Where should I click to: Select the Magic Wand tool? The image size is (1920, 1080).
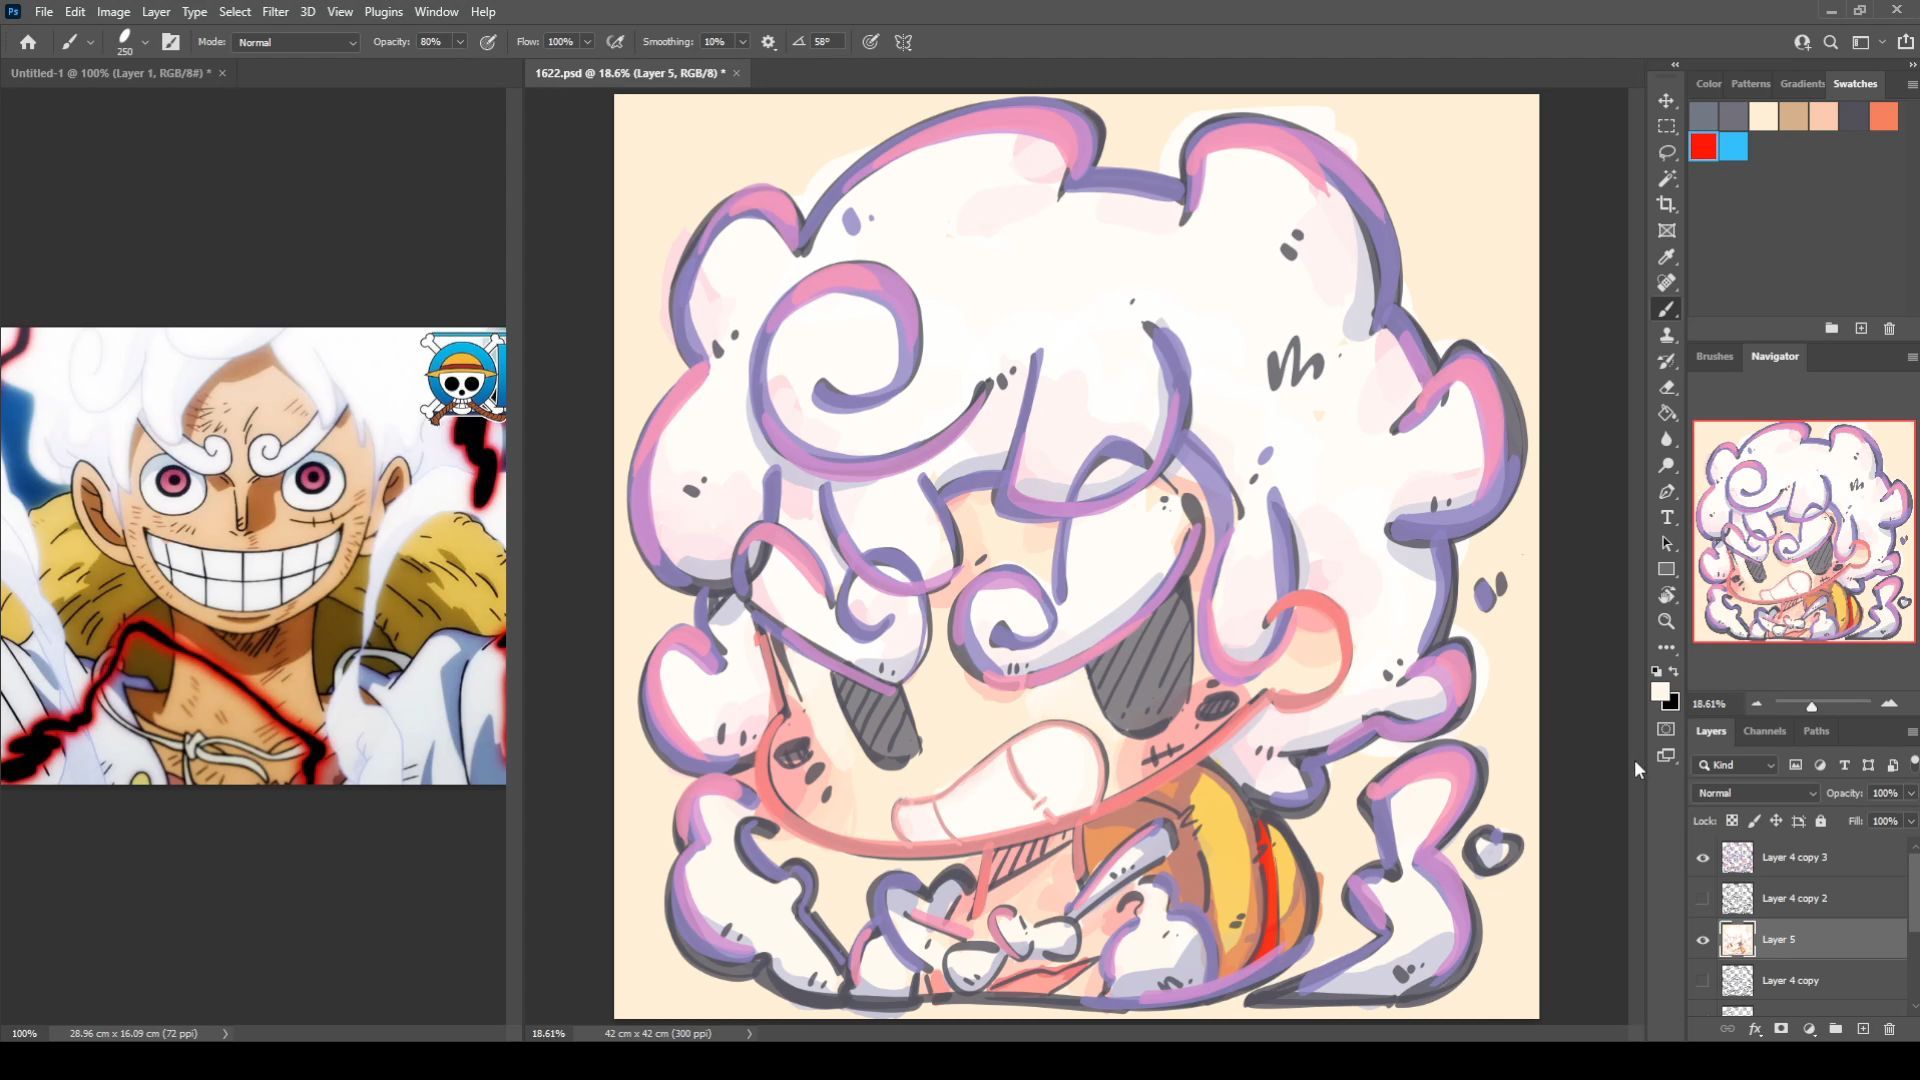1667,179
